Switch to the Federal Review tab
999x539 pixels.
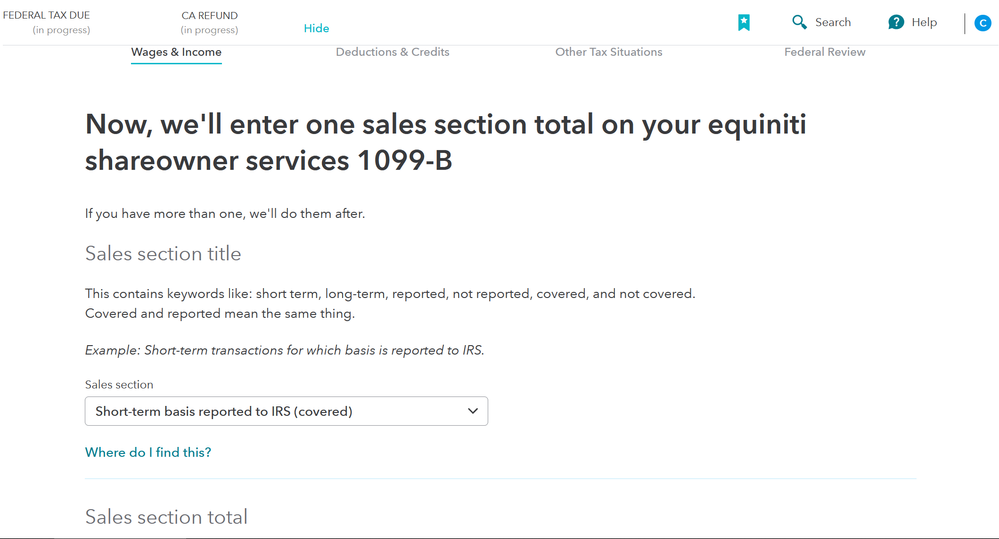824,52
